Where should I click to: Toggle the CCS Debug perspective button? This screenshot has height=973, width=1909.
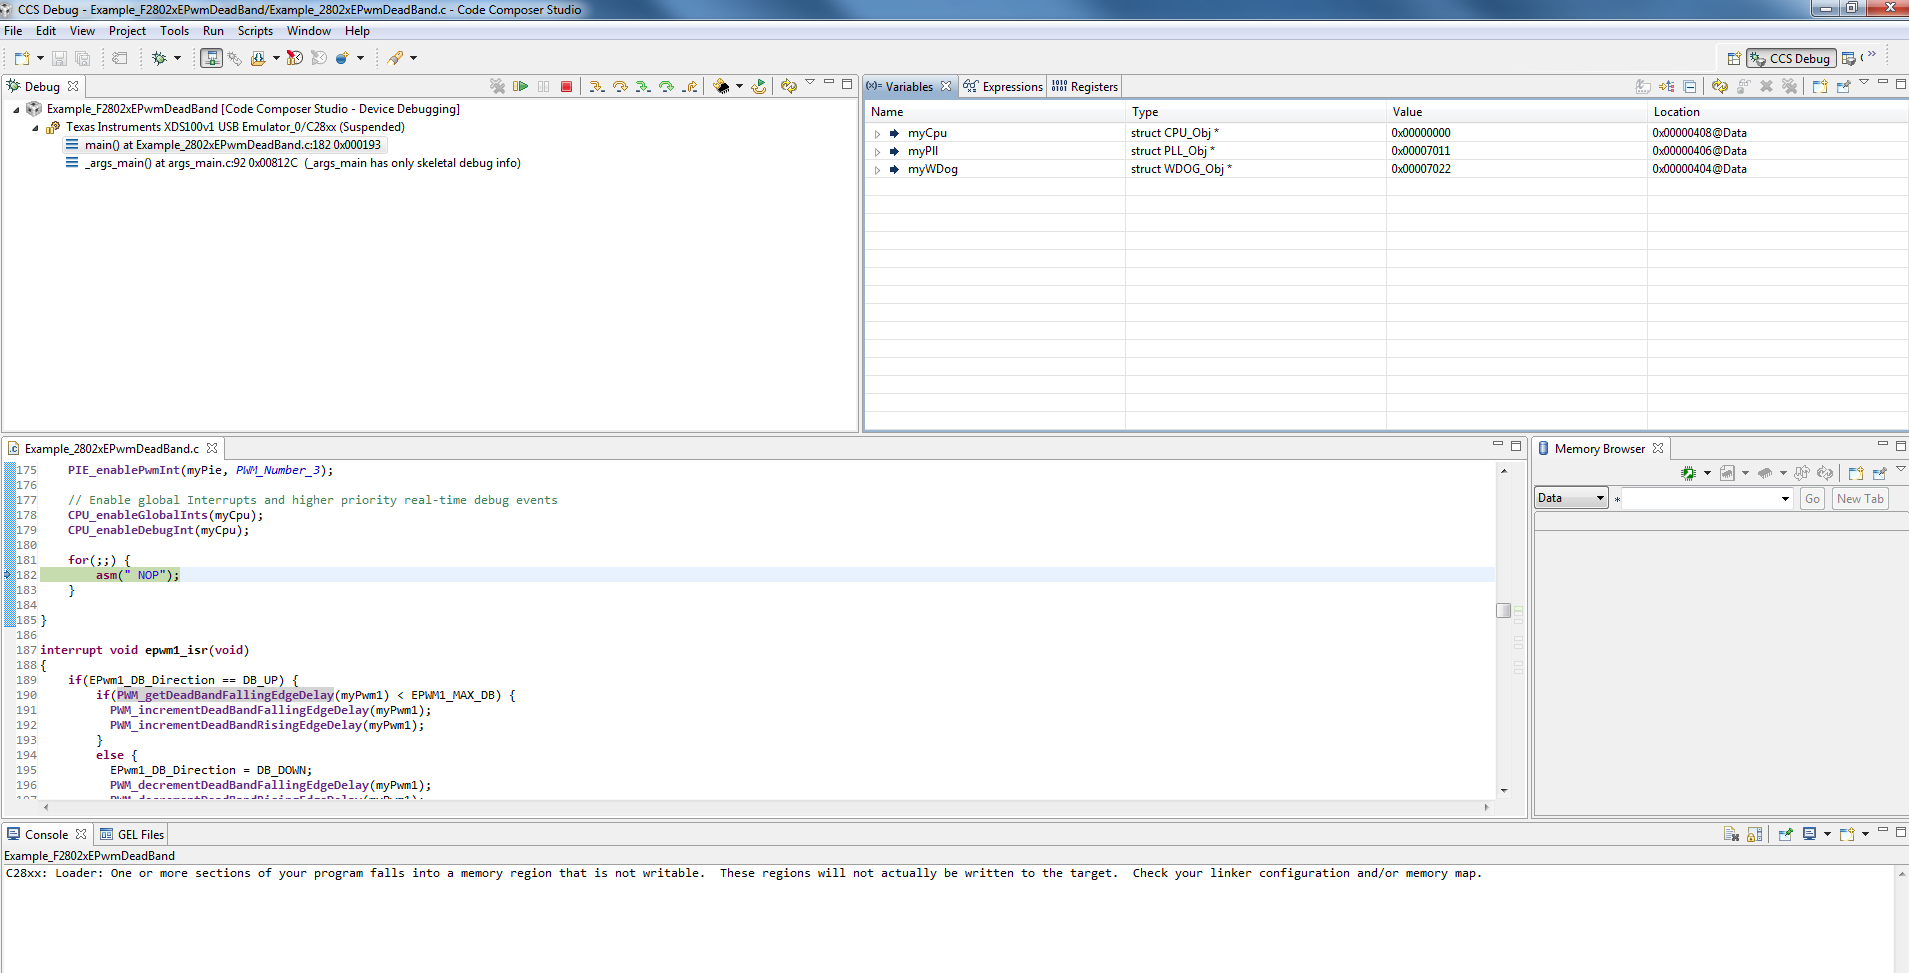tap(1791, 58)
